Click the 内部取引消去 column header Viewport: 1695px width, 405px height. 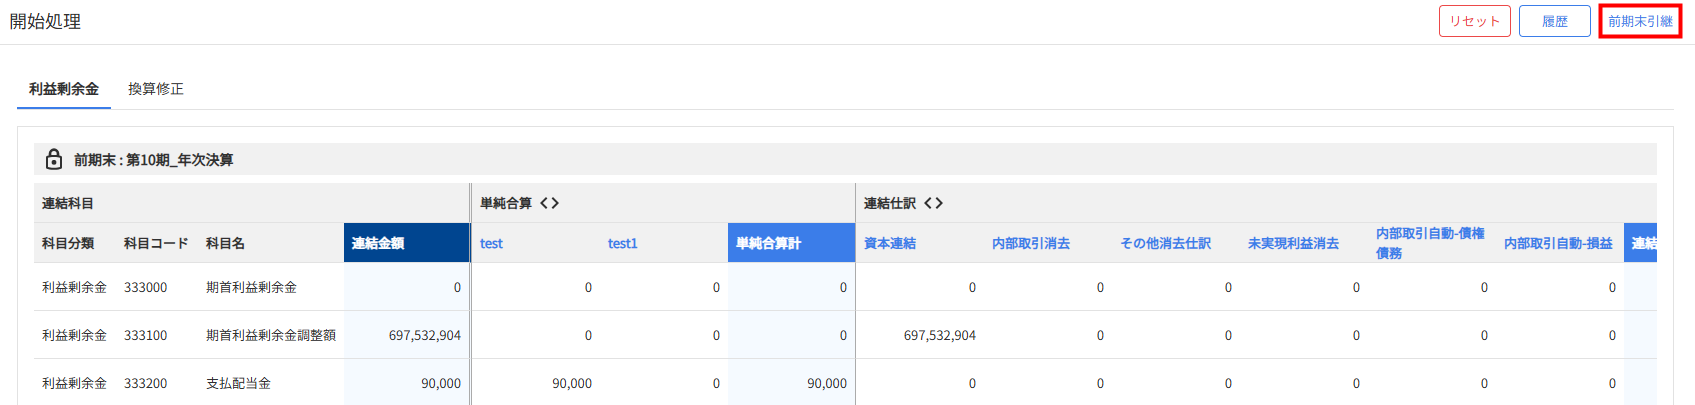click(x=1031, y=243)
